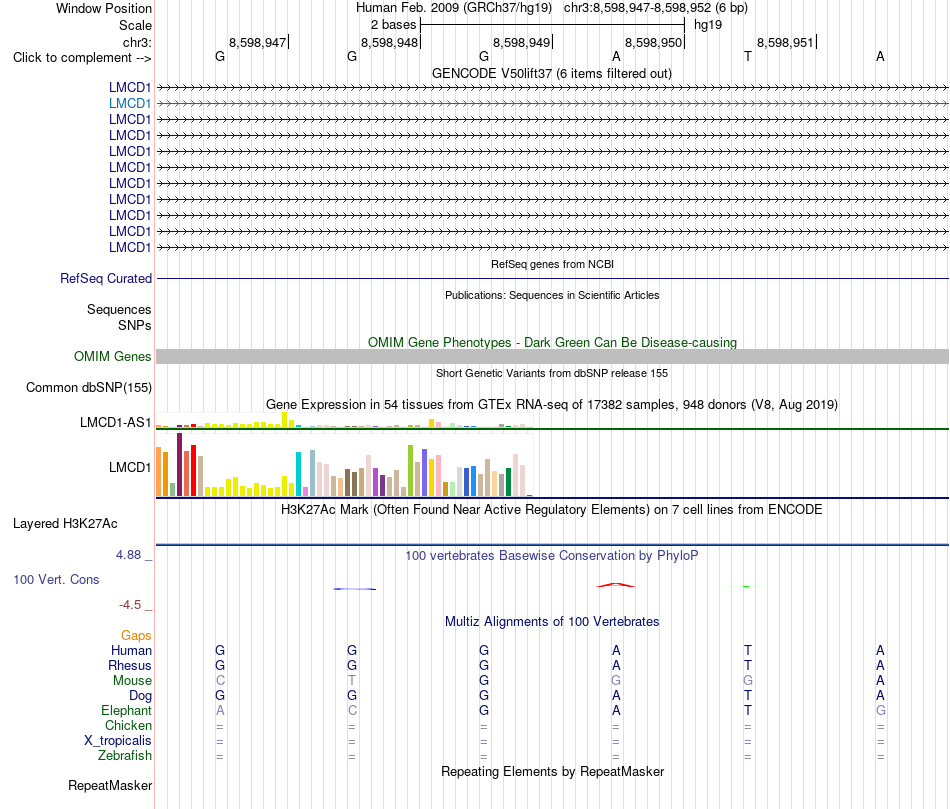This screenshot has width=950, height=809.
Task: Click the 'Click to complement -->' label
Action: (x=82, y=58)
